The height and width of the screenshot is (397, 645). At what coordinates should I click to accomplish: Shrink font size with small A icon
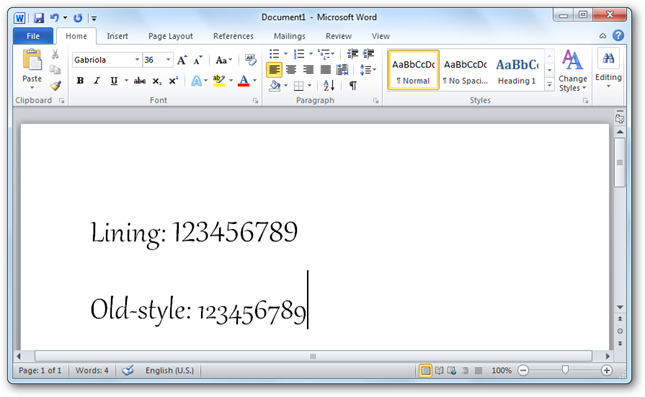coord(198,60)
